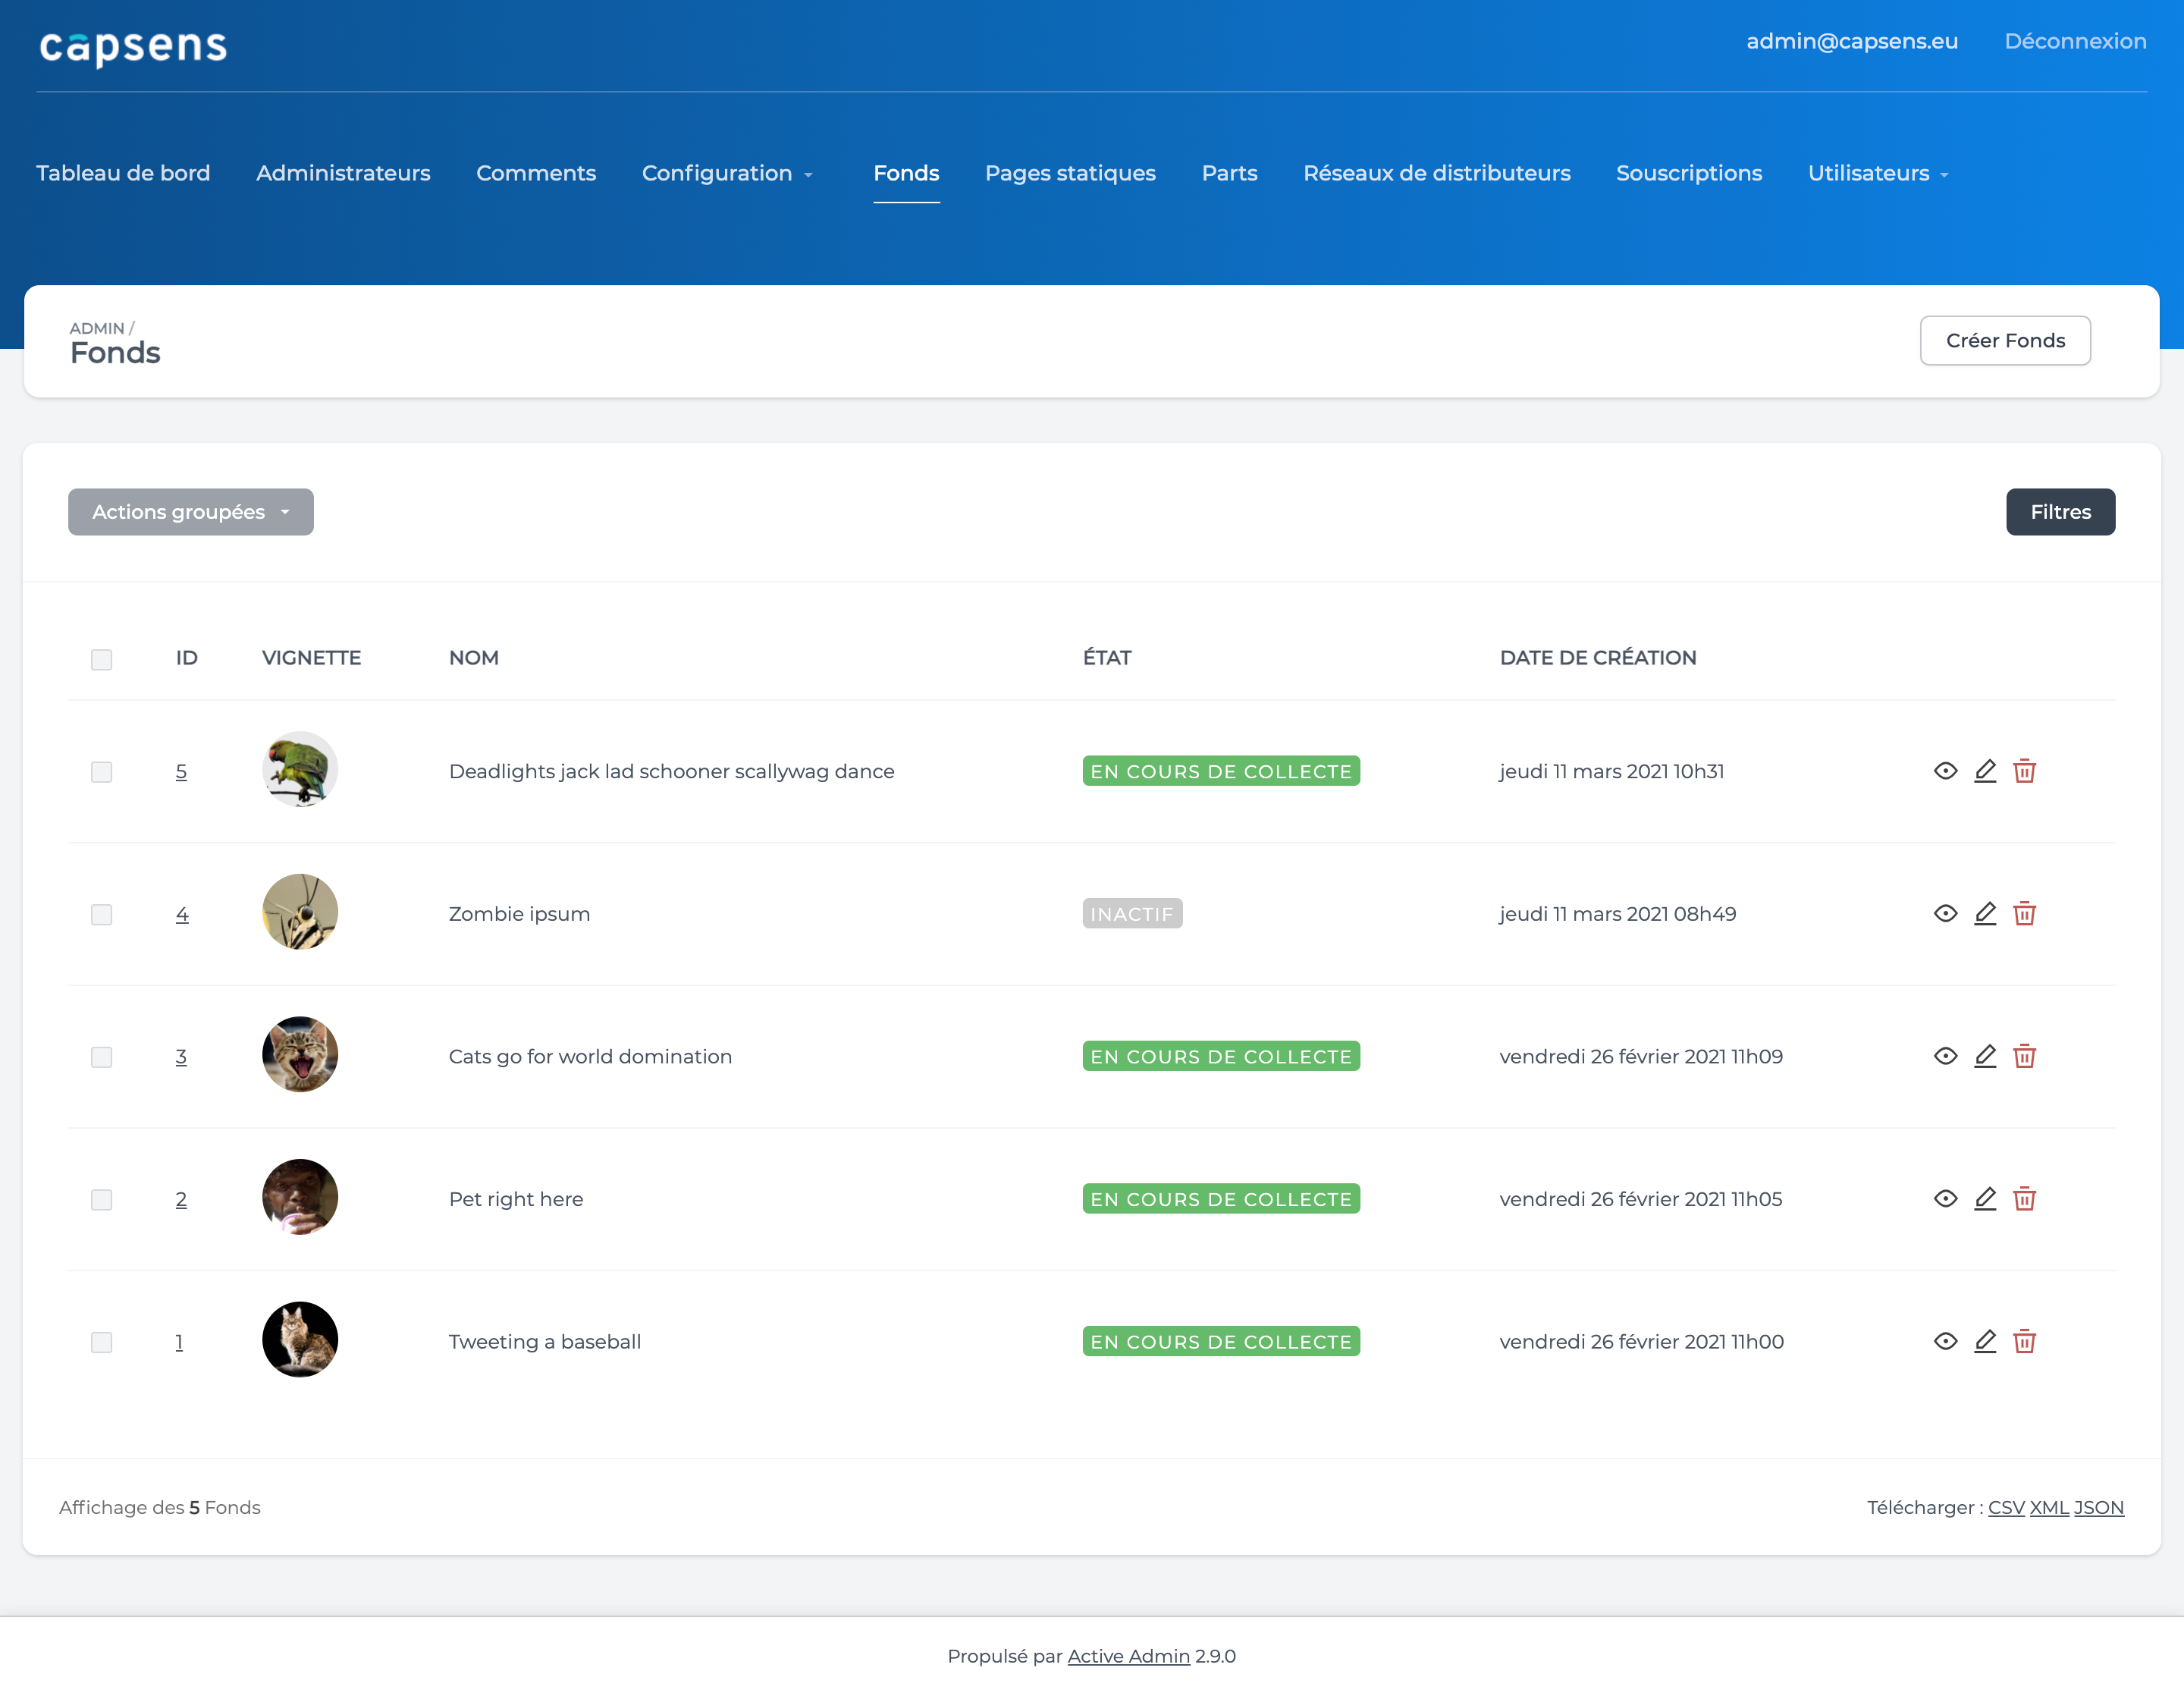
Task: Click the Créer Fonds button
Action: (2005, 340)
